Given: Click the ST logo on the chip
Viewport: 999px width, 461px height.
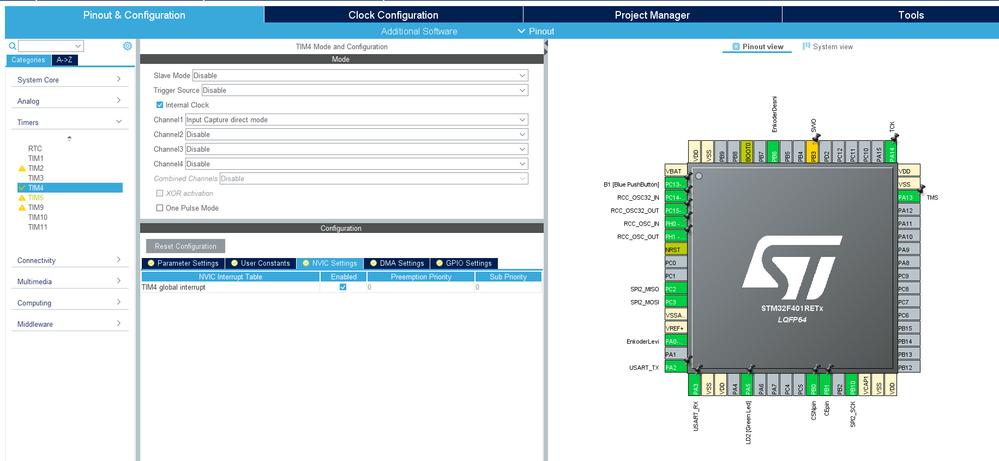Looking at the screenshot, I should pyautogui.click(x=792, y=267).
